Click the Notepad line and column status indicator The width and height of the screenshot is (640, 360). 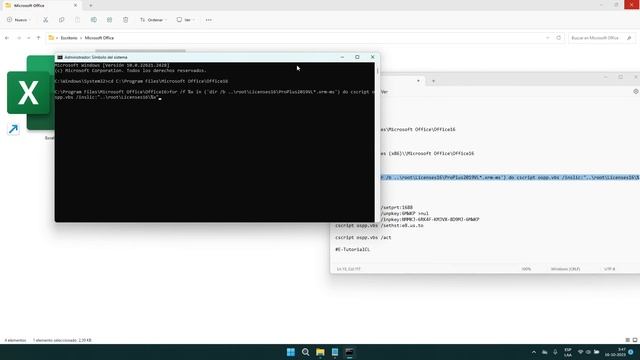pyautogui.click(x=349, y=269)
